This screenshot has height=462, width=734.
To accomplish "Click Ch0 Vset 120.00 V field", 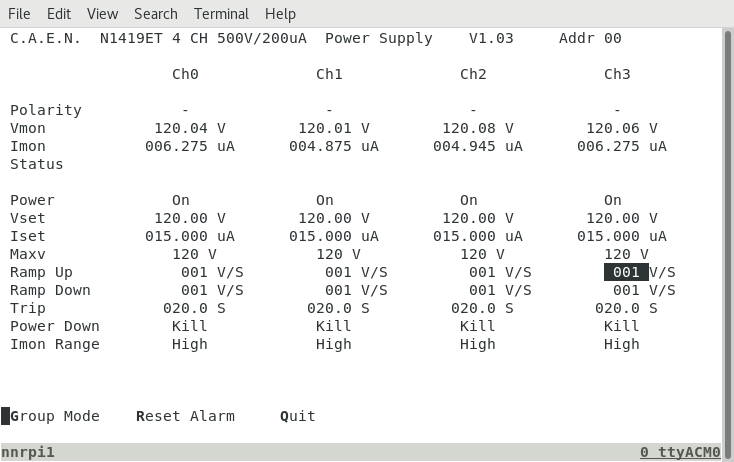I will (x=190, y=219).
